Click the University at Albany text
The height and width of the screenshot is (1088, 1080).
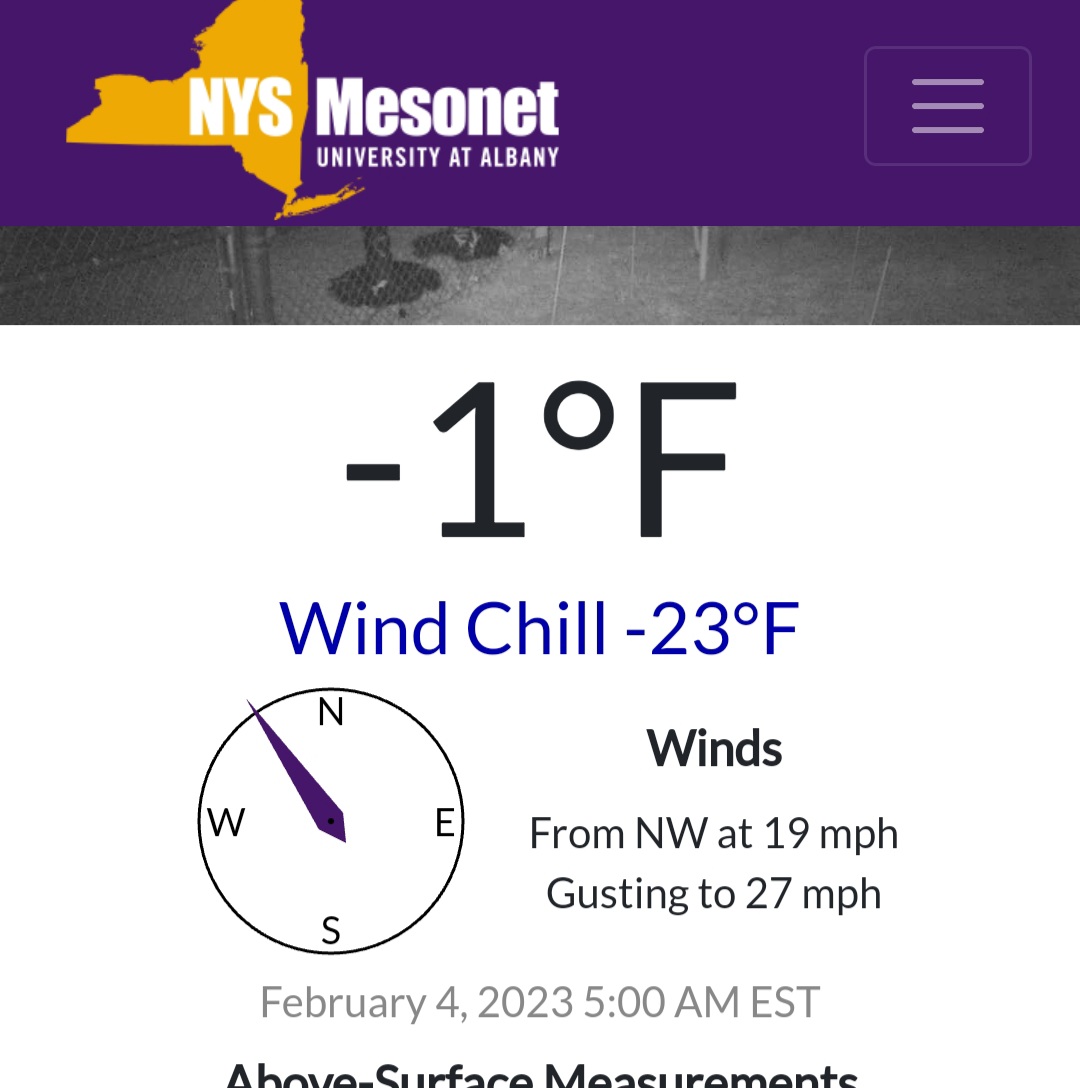[x=437, y=157]
